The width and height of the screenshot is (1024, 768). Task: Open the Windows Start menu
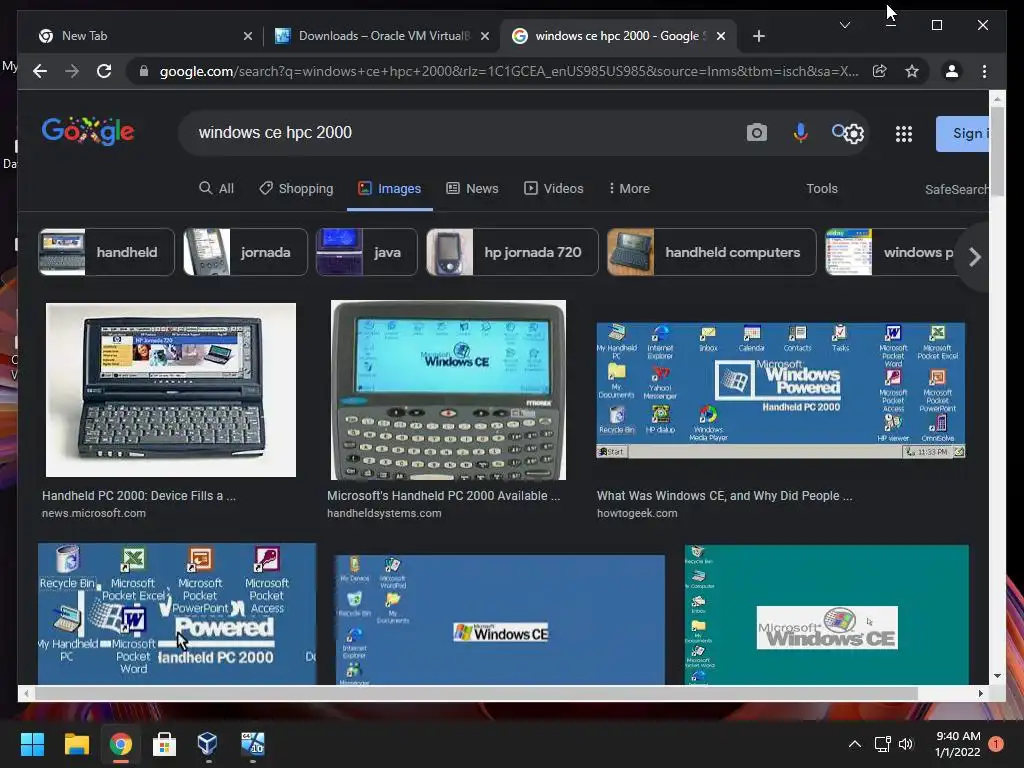tap(32, 744)
